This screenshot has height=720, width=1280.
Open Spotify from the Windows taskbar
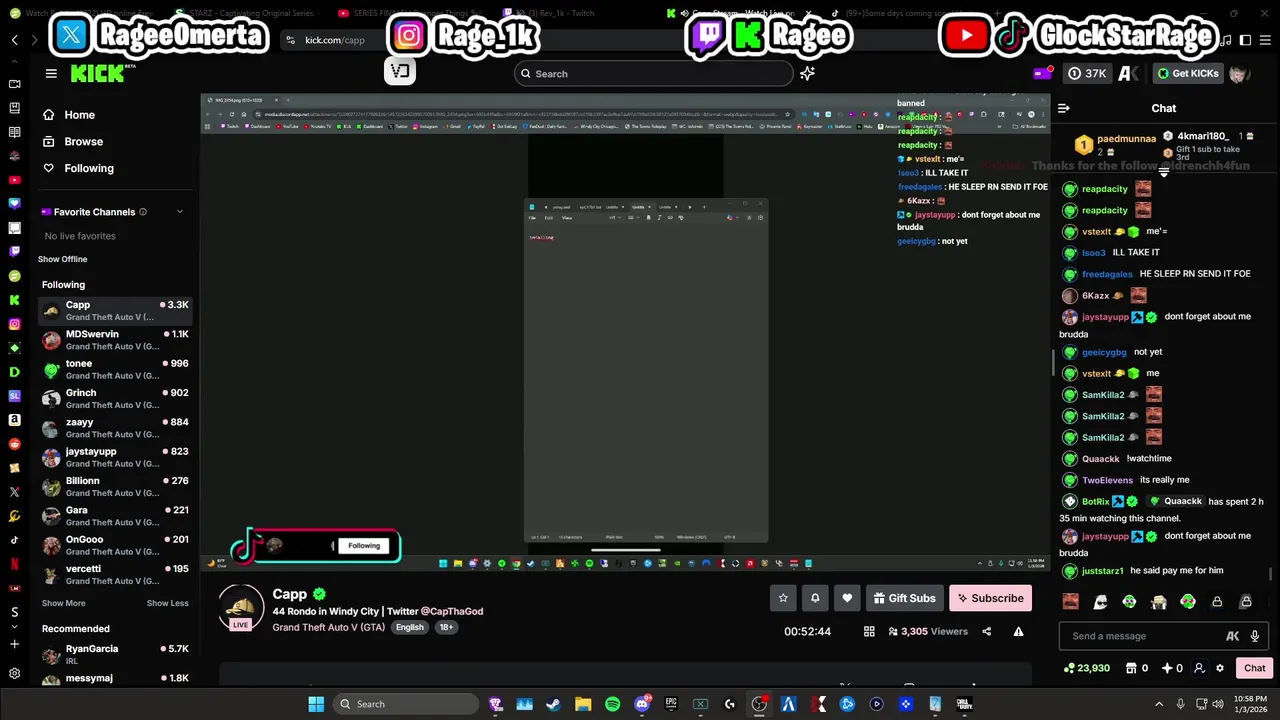612,704
